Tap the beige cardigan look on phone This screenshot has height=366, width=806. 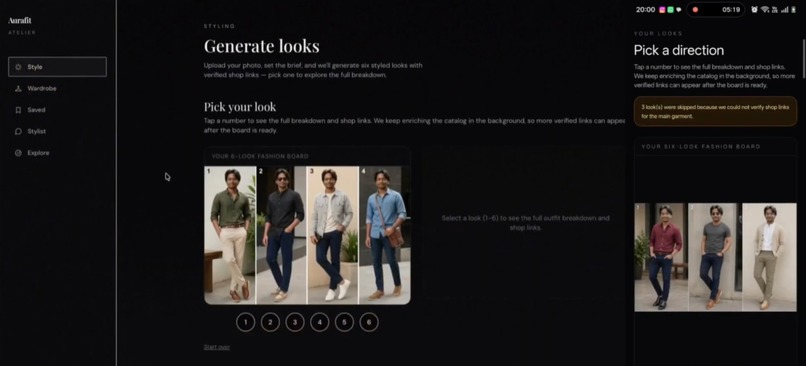click(x=769, y=257)
